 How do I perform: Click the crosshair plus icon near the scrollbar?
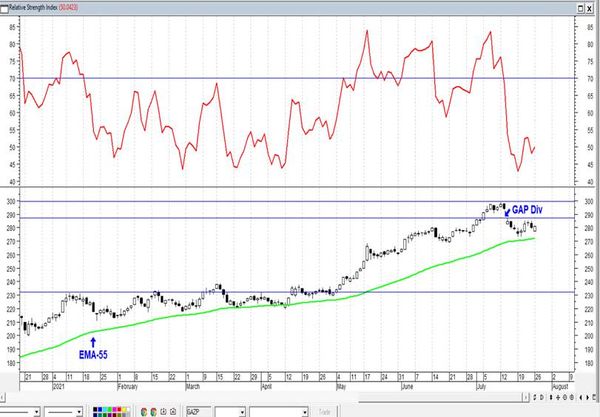(558, 397)
